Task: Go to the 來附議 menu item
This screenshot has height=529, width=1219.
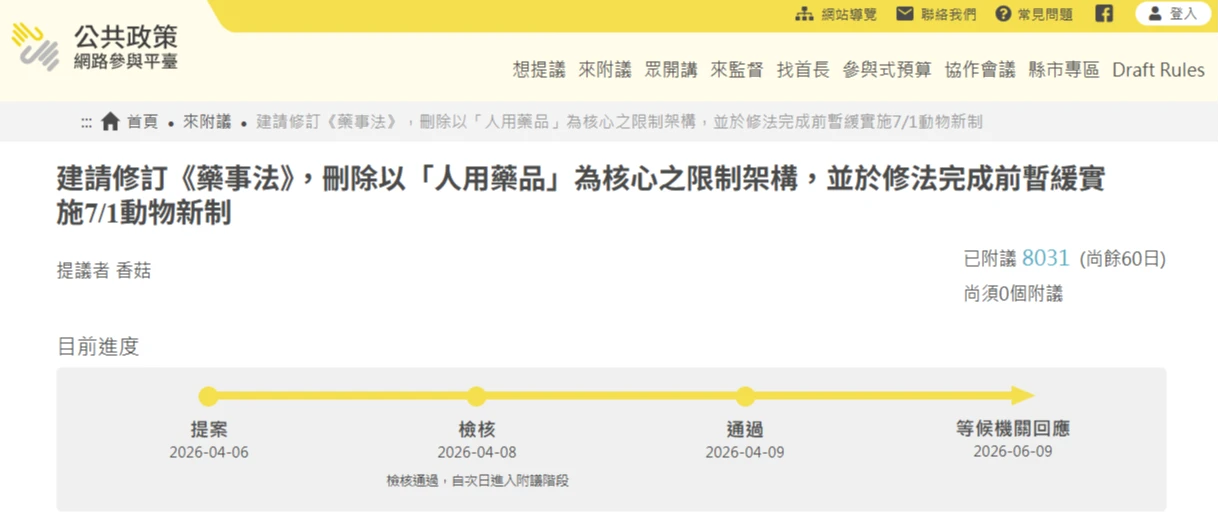Action: click(605, 70)
